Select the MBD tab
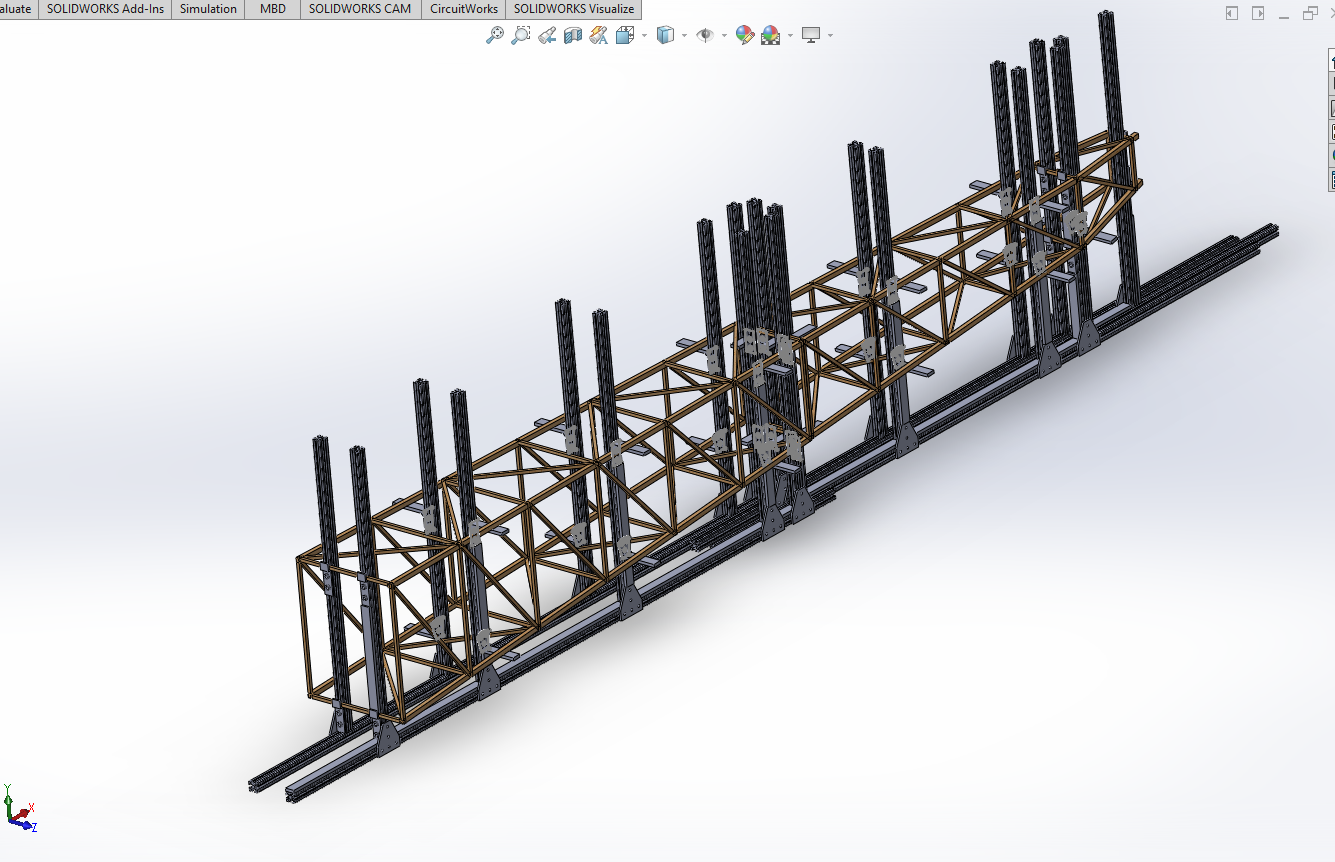Image resolution: width=1335 pixels, height=862 pixels. 272,9
